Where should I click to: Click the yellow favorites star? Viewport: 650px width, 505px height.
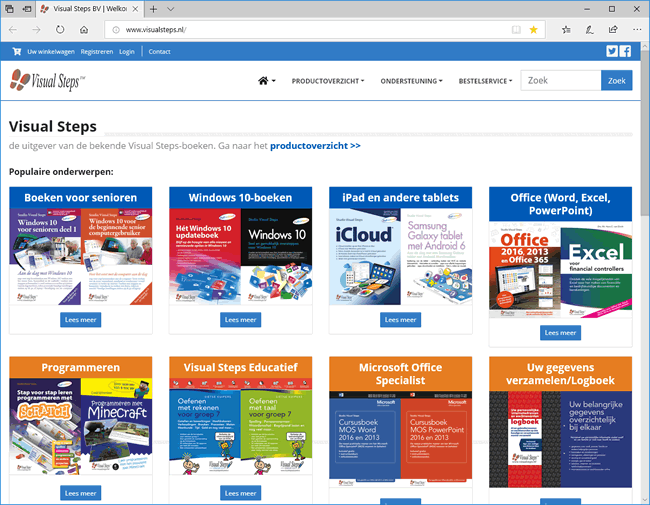534,30
